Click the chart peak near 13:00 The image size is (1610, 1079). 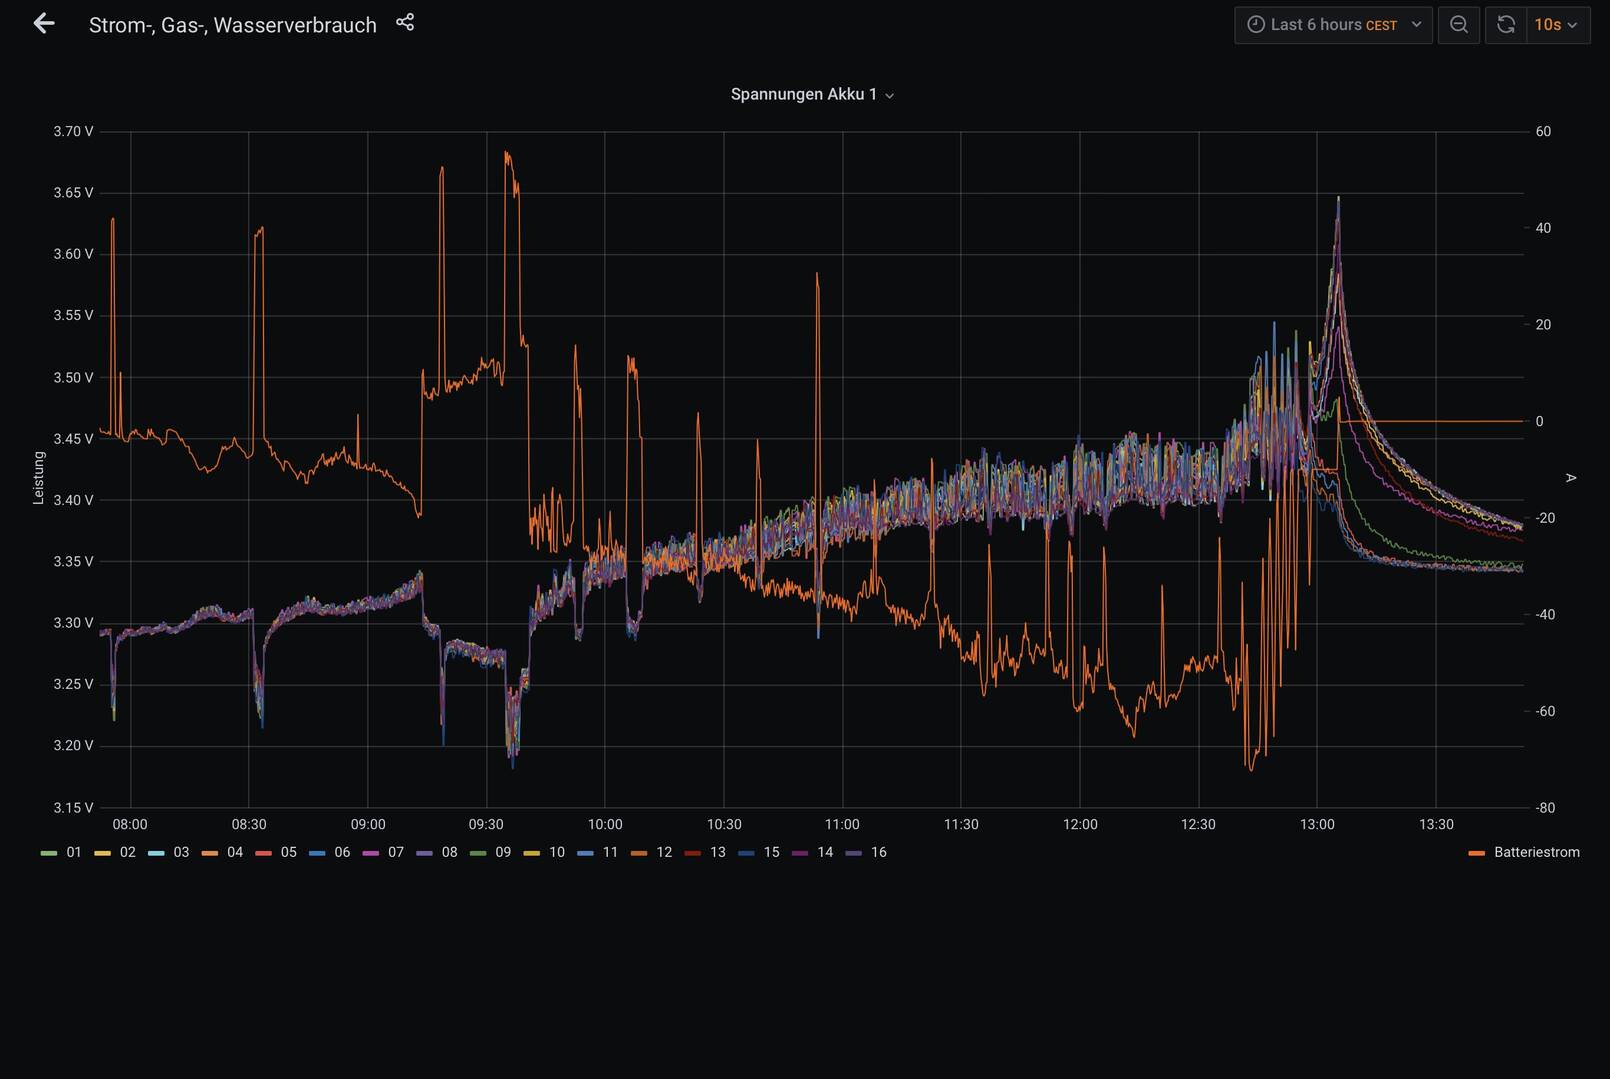pyautogui.click(x=1338, y=199)
